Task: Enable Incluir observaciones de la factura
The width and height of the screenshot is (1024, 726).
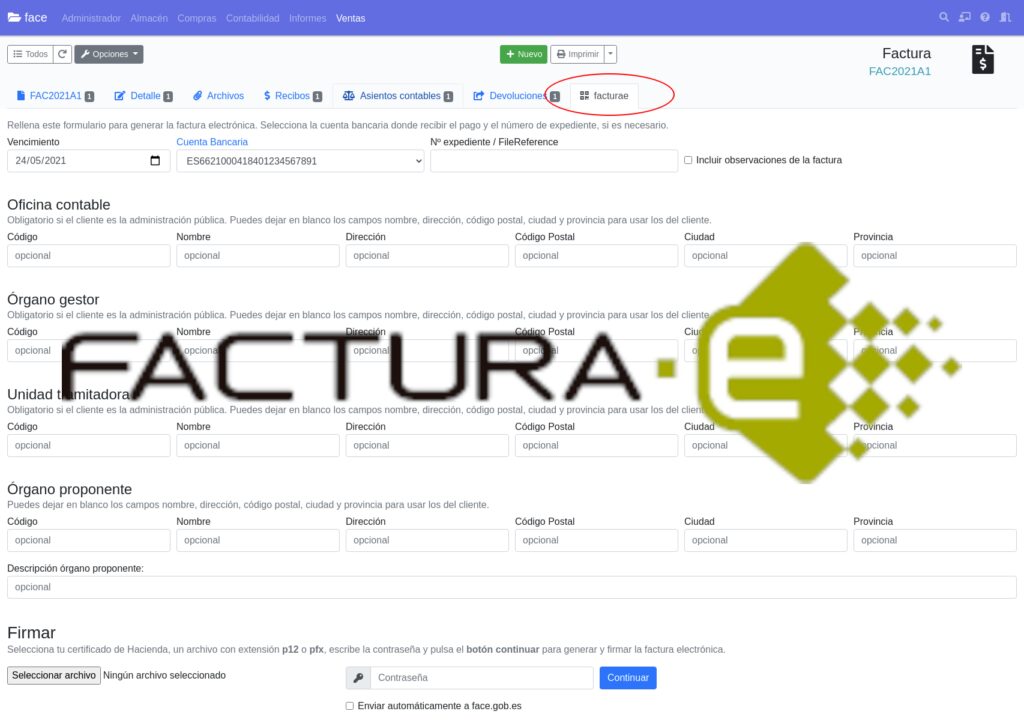Action: (x=688, y=160)
